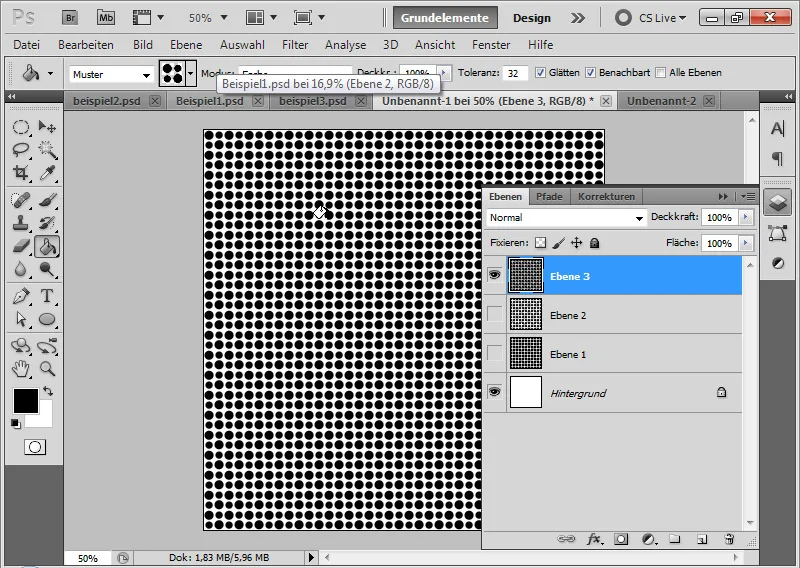Select the Zoom tool
The height and width of the screenshot is (568, 800).
(x=47, y=368)
